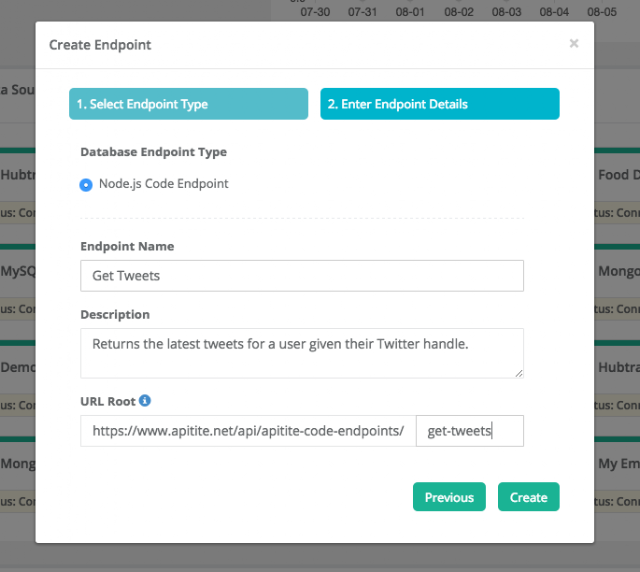Click the 08-05 date on background chart
This screenshot has height=572, width=640.
coord(602,12)
